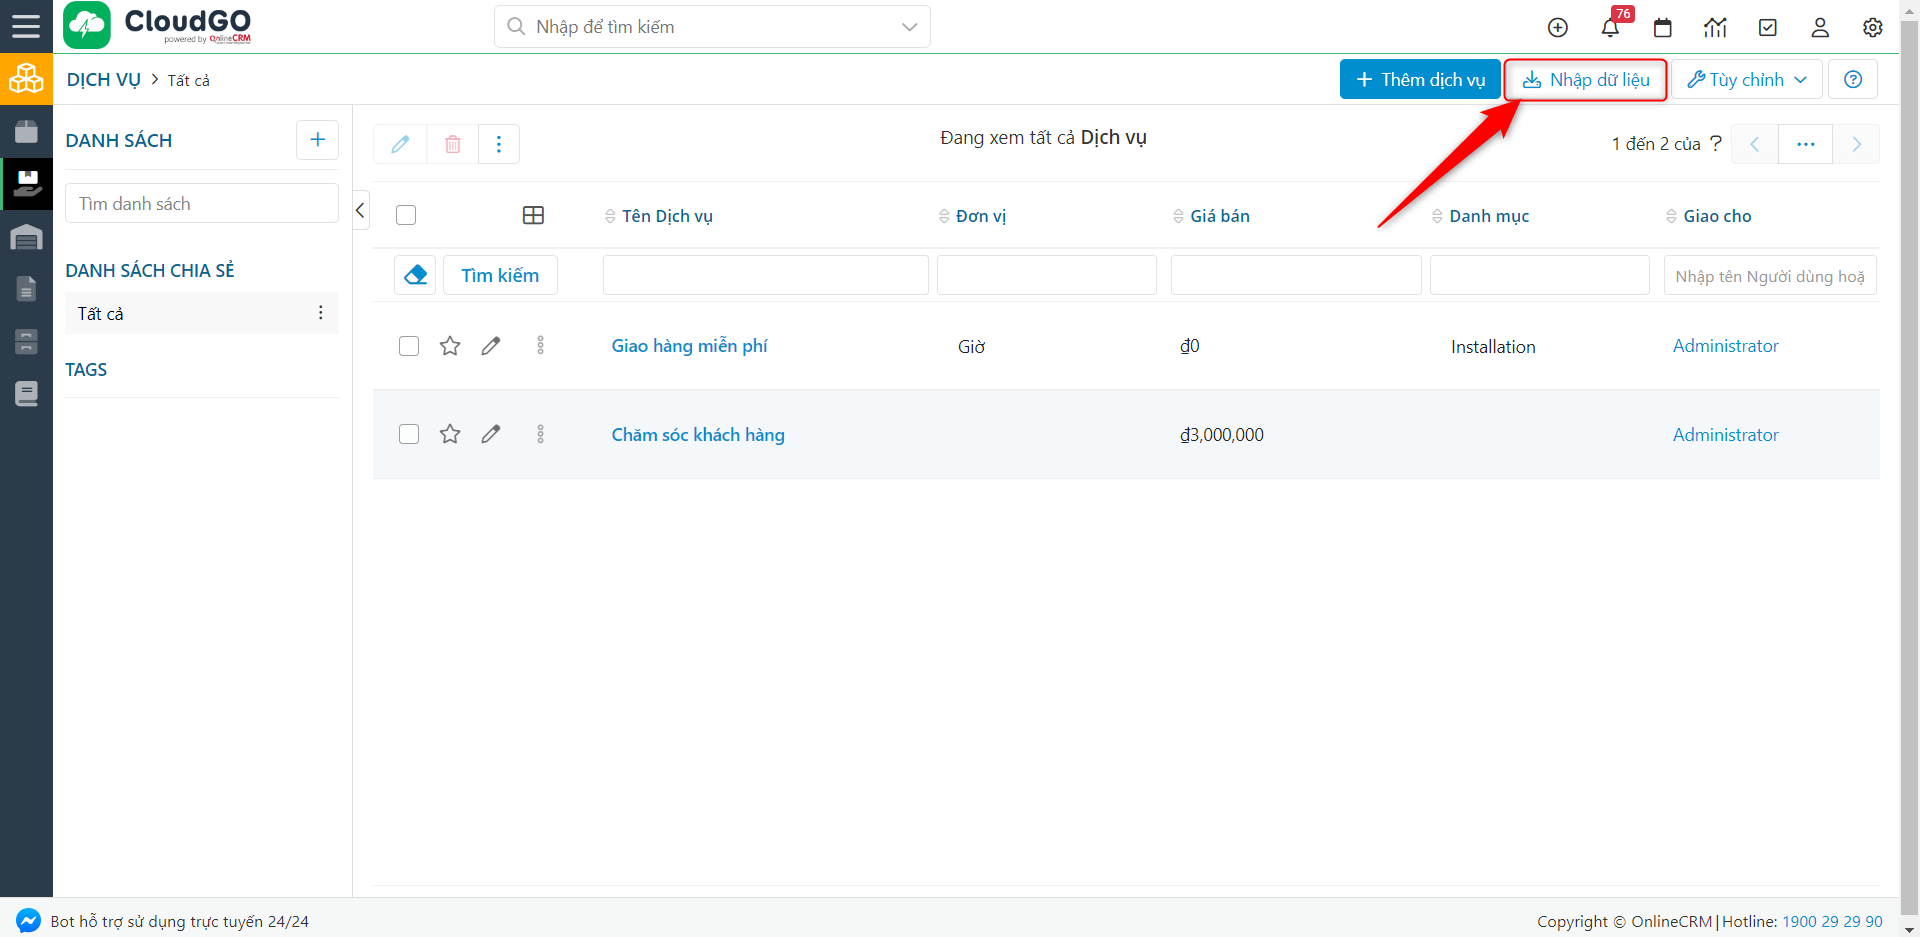The image size is (1920, 937).
Task: Open the settings gear icon
Action: pos(1872,28)
